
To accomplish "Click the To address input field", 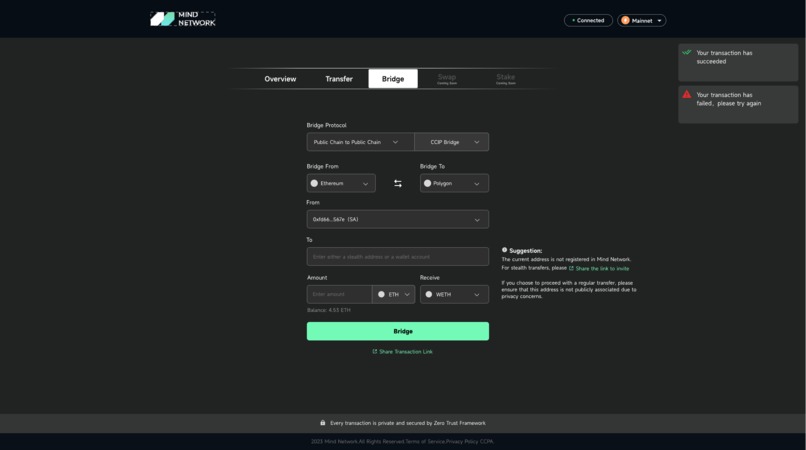I will click(x=398, y=257).
